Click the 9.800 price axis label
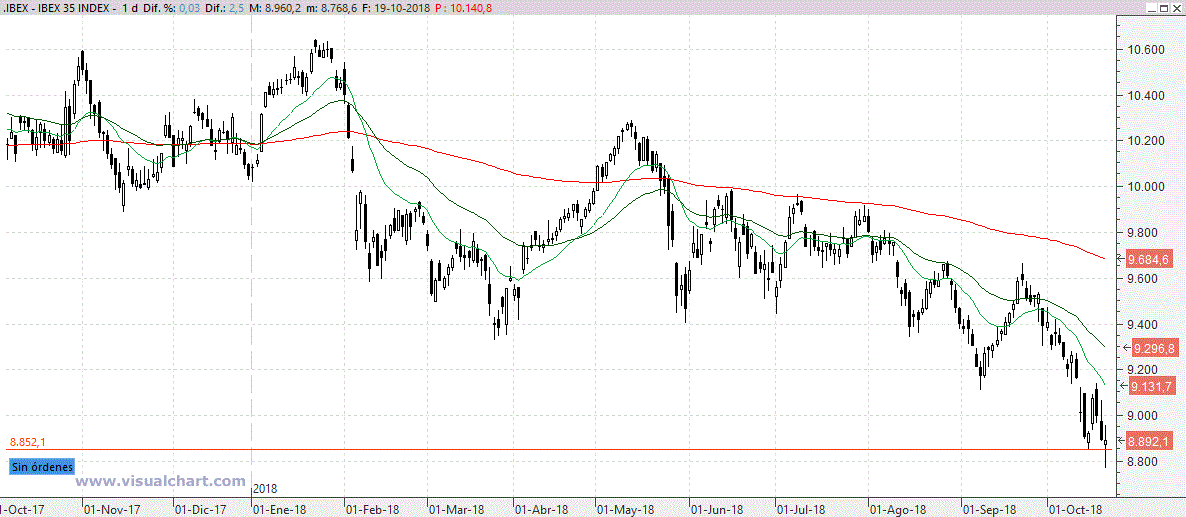Screen dimensions: 1186x517 pos(1144,233)
